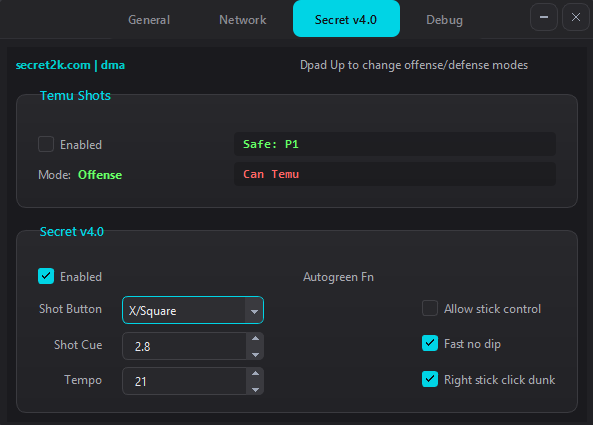Click the Can Temu status box

point(395,174)
